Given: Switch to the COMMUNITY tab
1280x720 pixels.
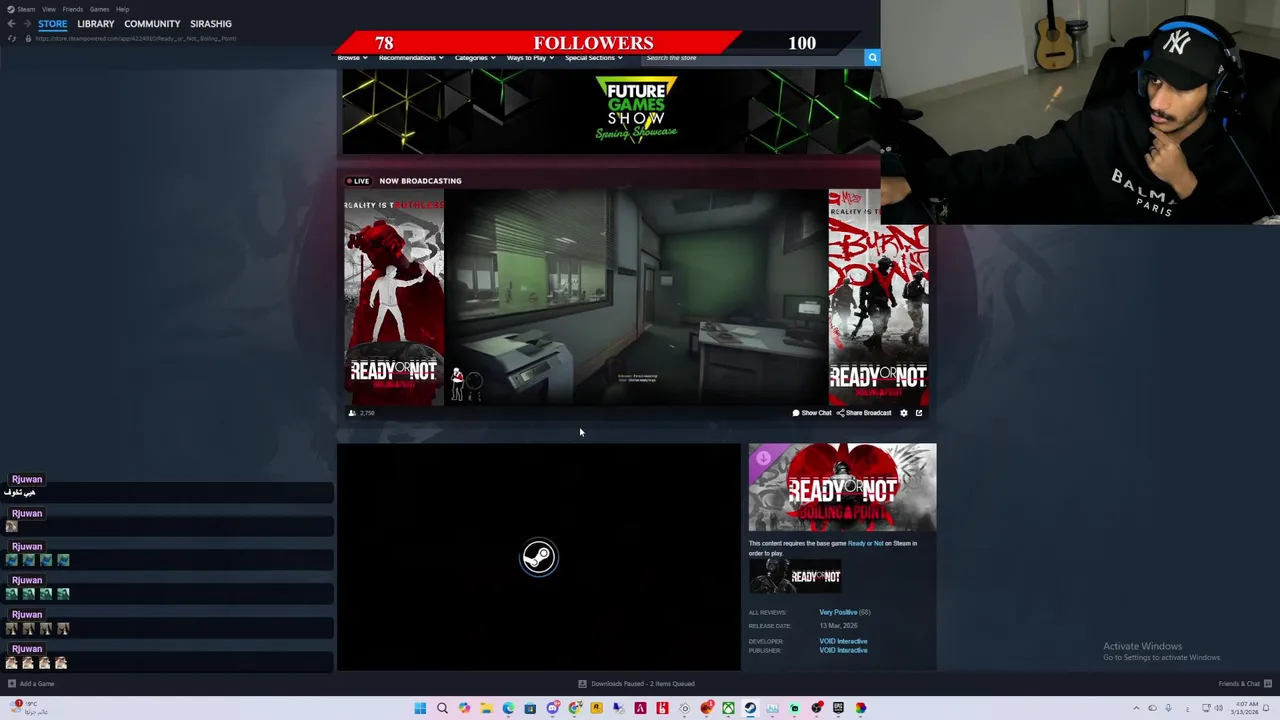Looking at the screenshot, I should pos(152,24).
